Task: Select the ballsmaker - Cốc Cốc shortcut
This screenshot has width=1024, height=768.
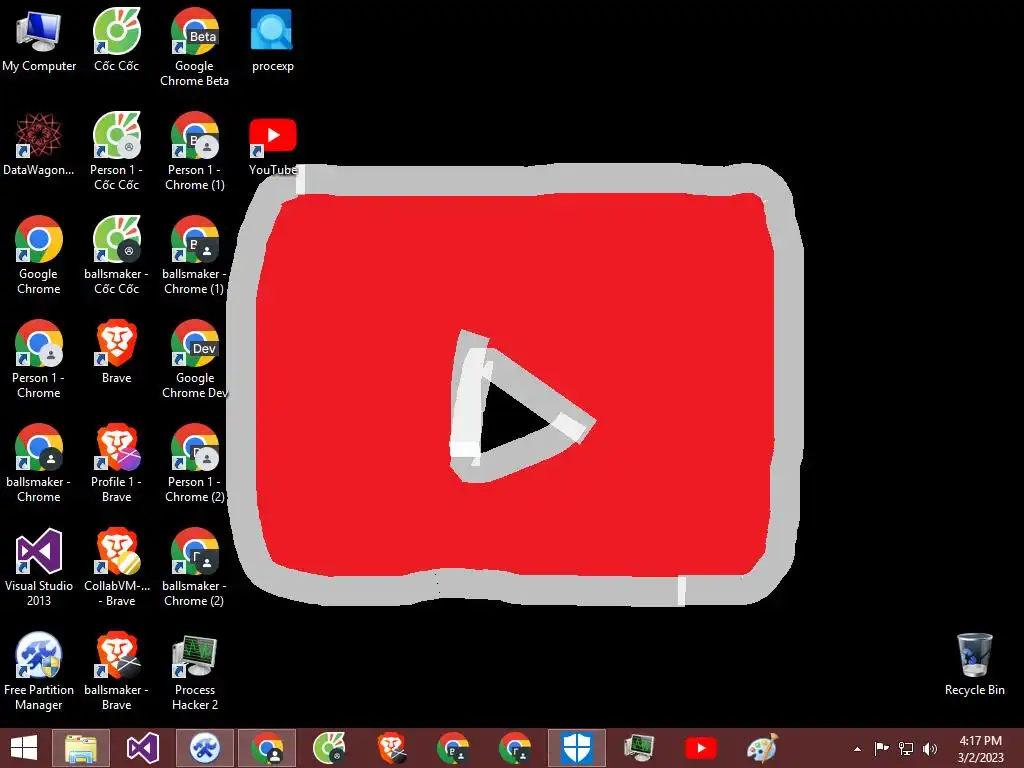Action: tap(116, 255)
